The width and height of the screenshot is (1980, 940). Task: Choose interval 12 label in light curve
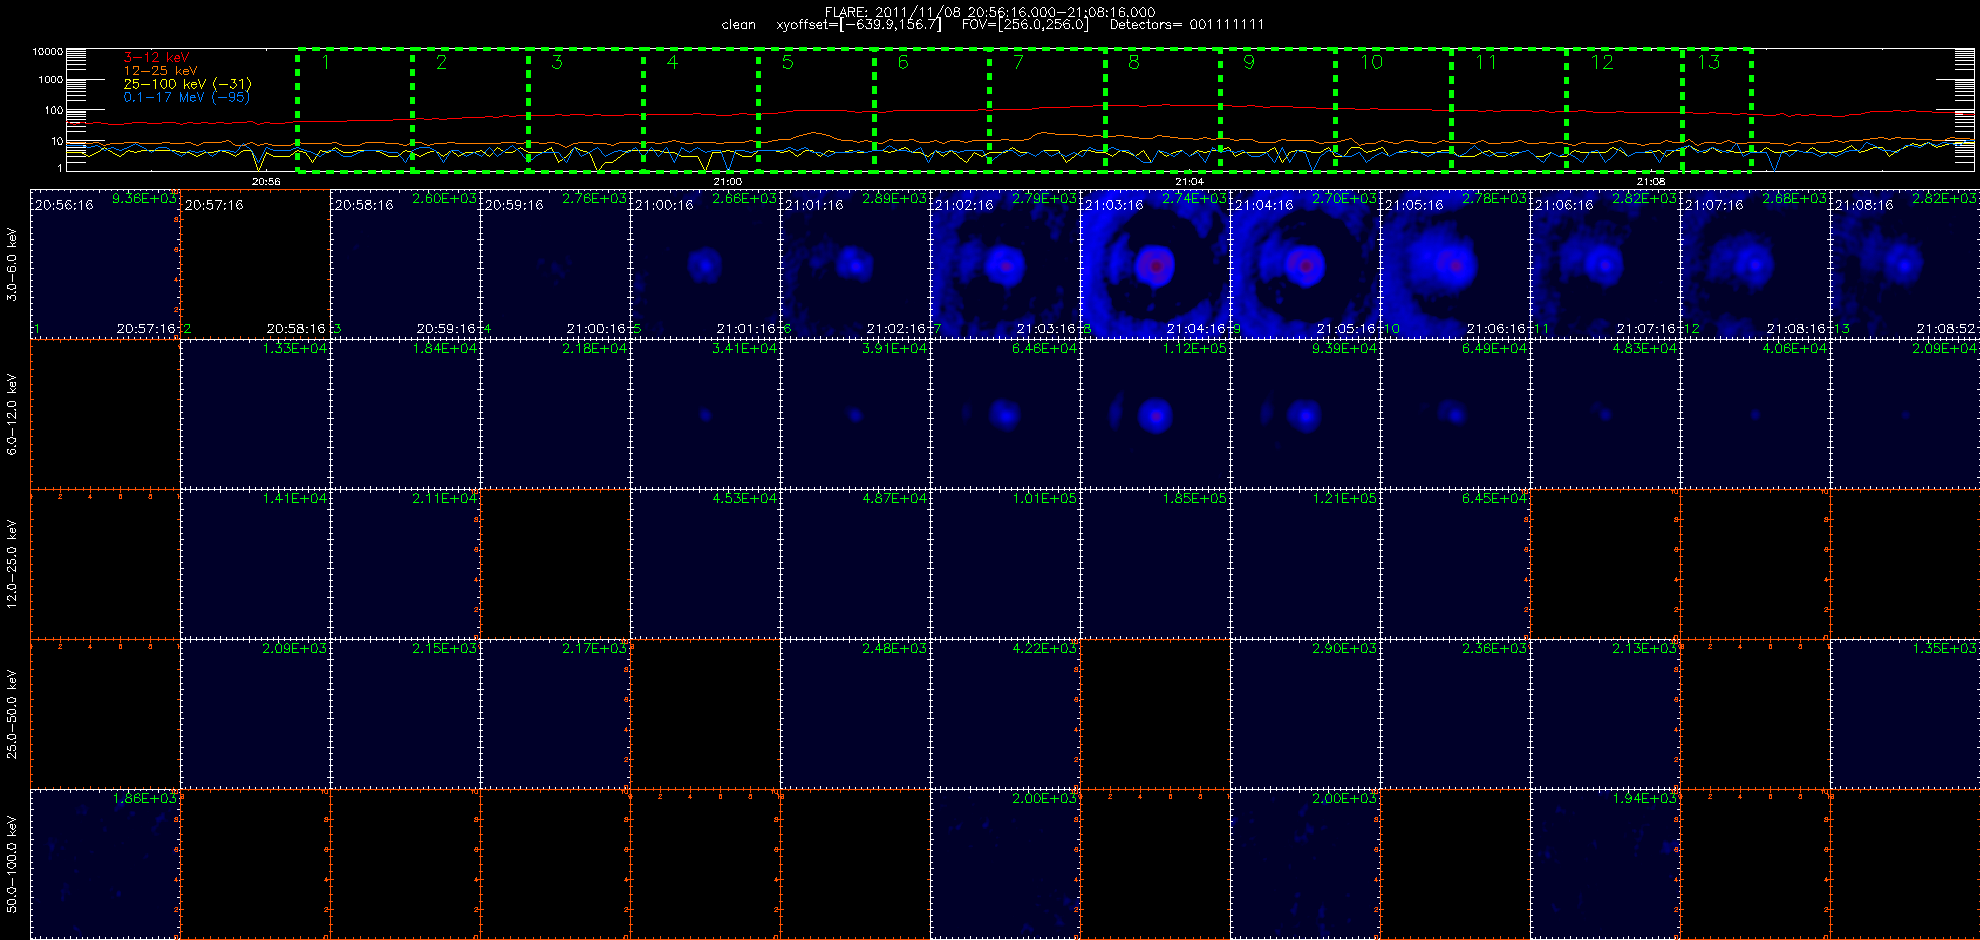(x=1602, y=62)
